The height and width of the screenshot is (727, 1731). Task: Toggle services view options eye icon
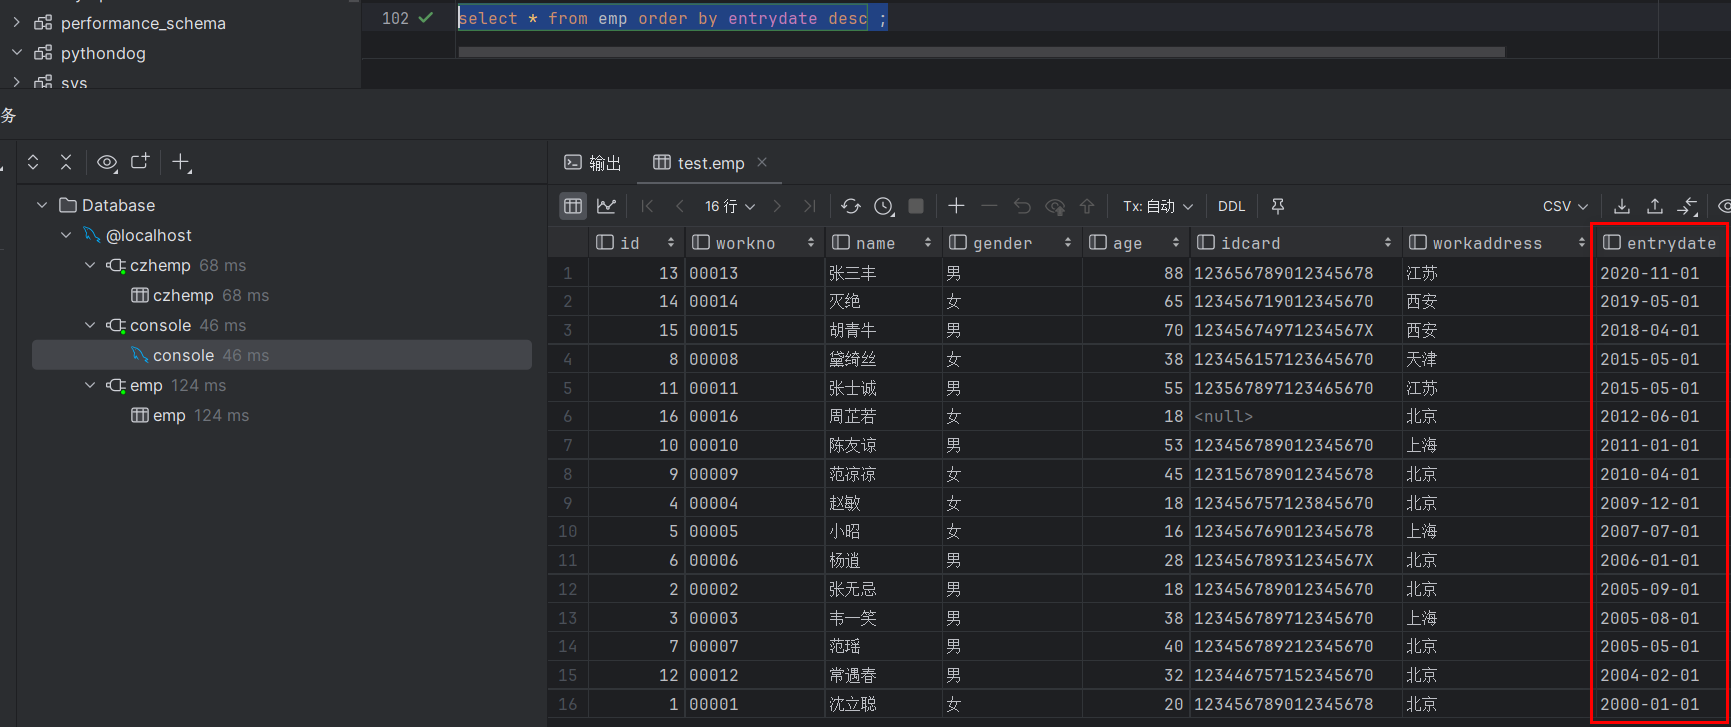coord(107,162)
